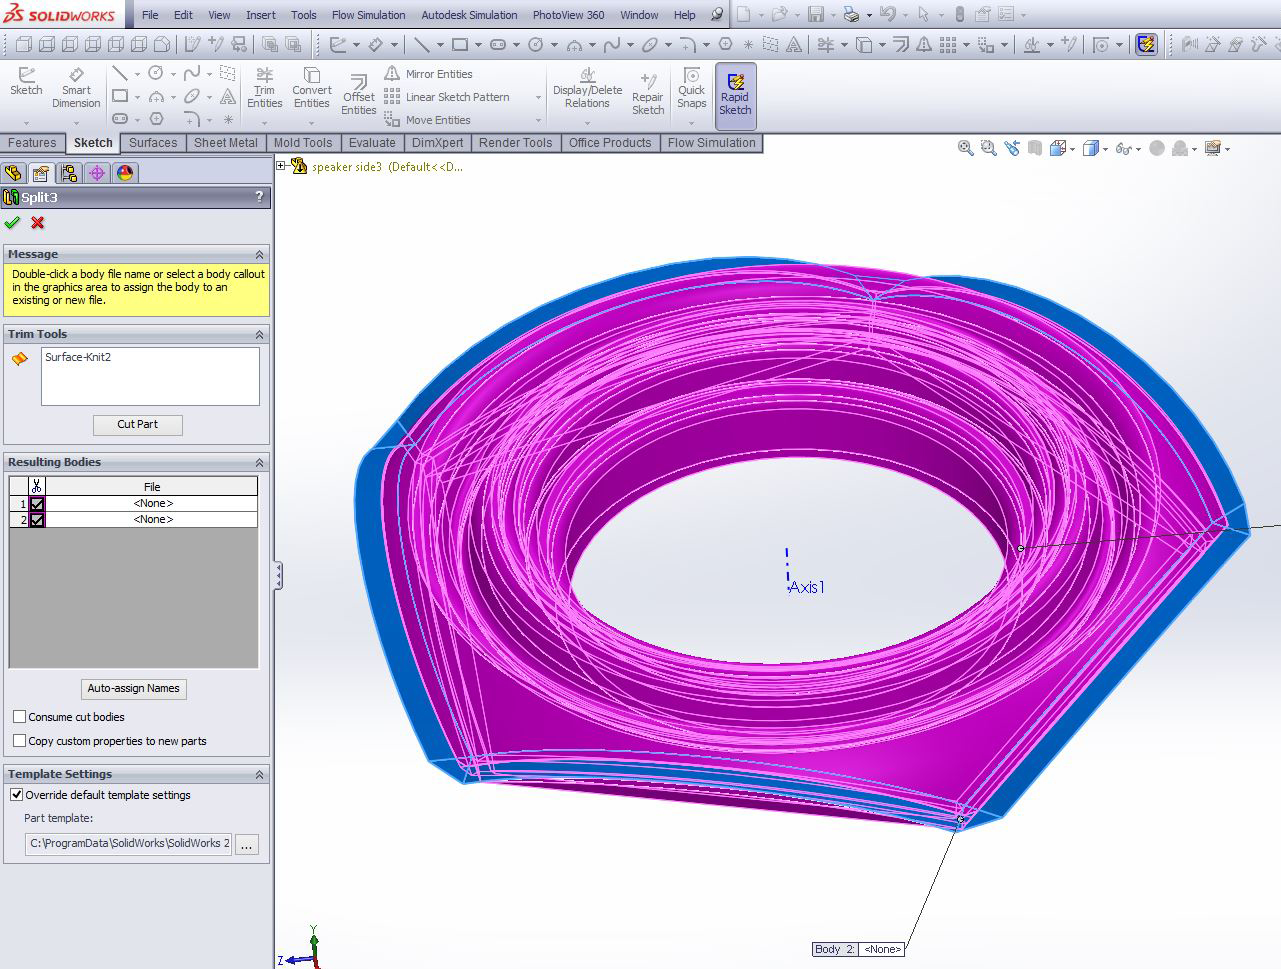Select Surface-Knit2 in Trim Tools box

coord(78,357)
